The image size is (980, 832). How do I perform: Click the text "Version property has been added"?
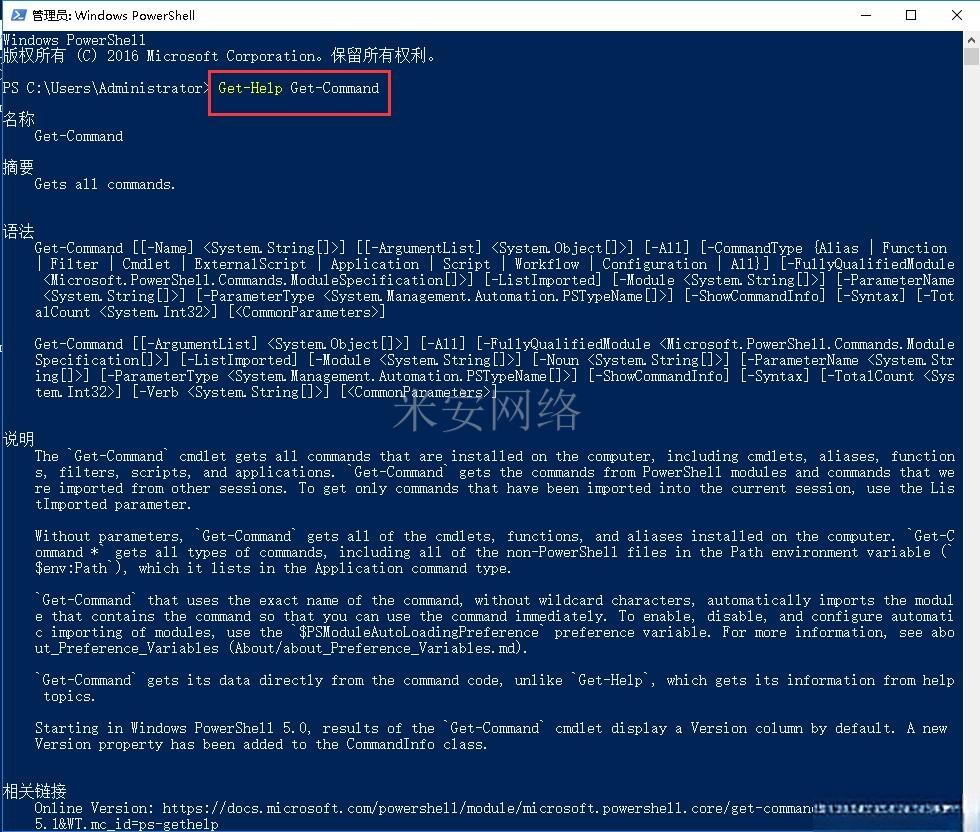coord(162,744)
